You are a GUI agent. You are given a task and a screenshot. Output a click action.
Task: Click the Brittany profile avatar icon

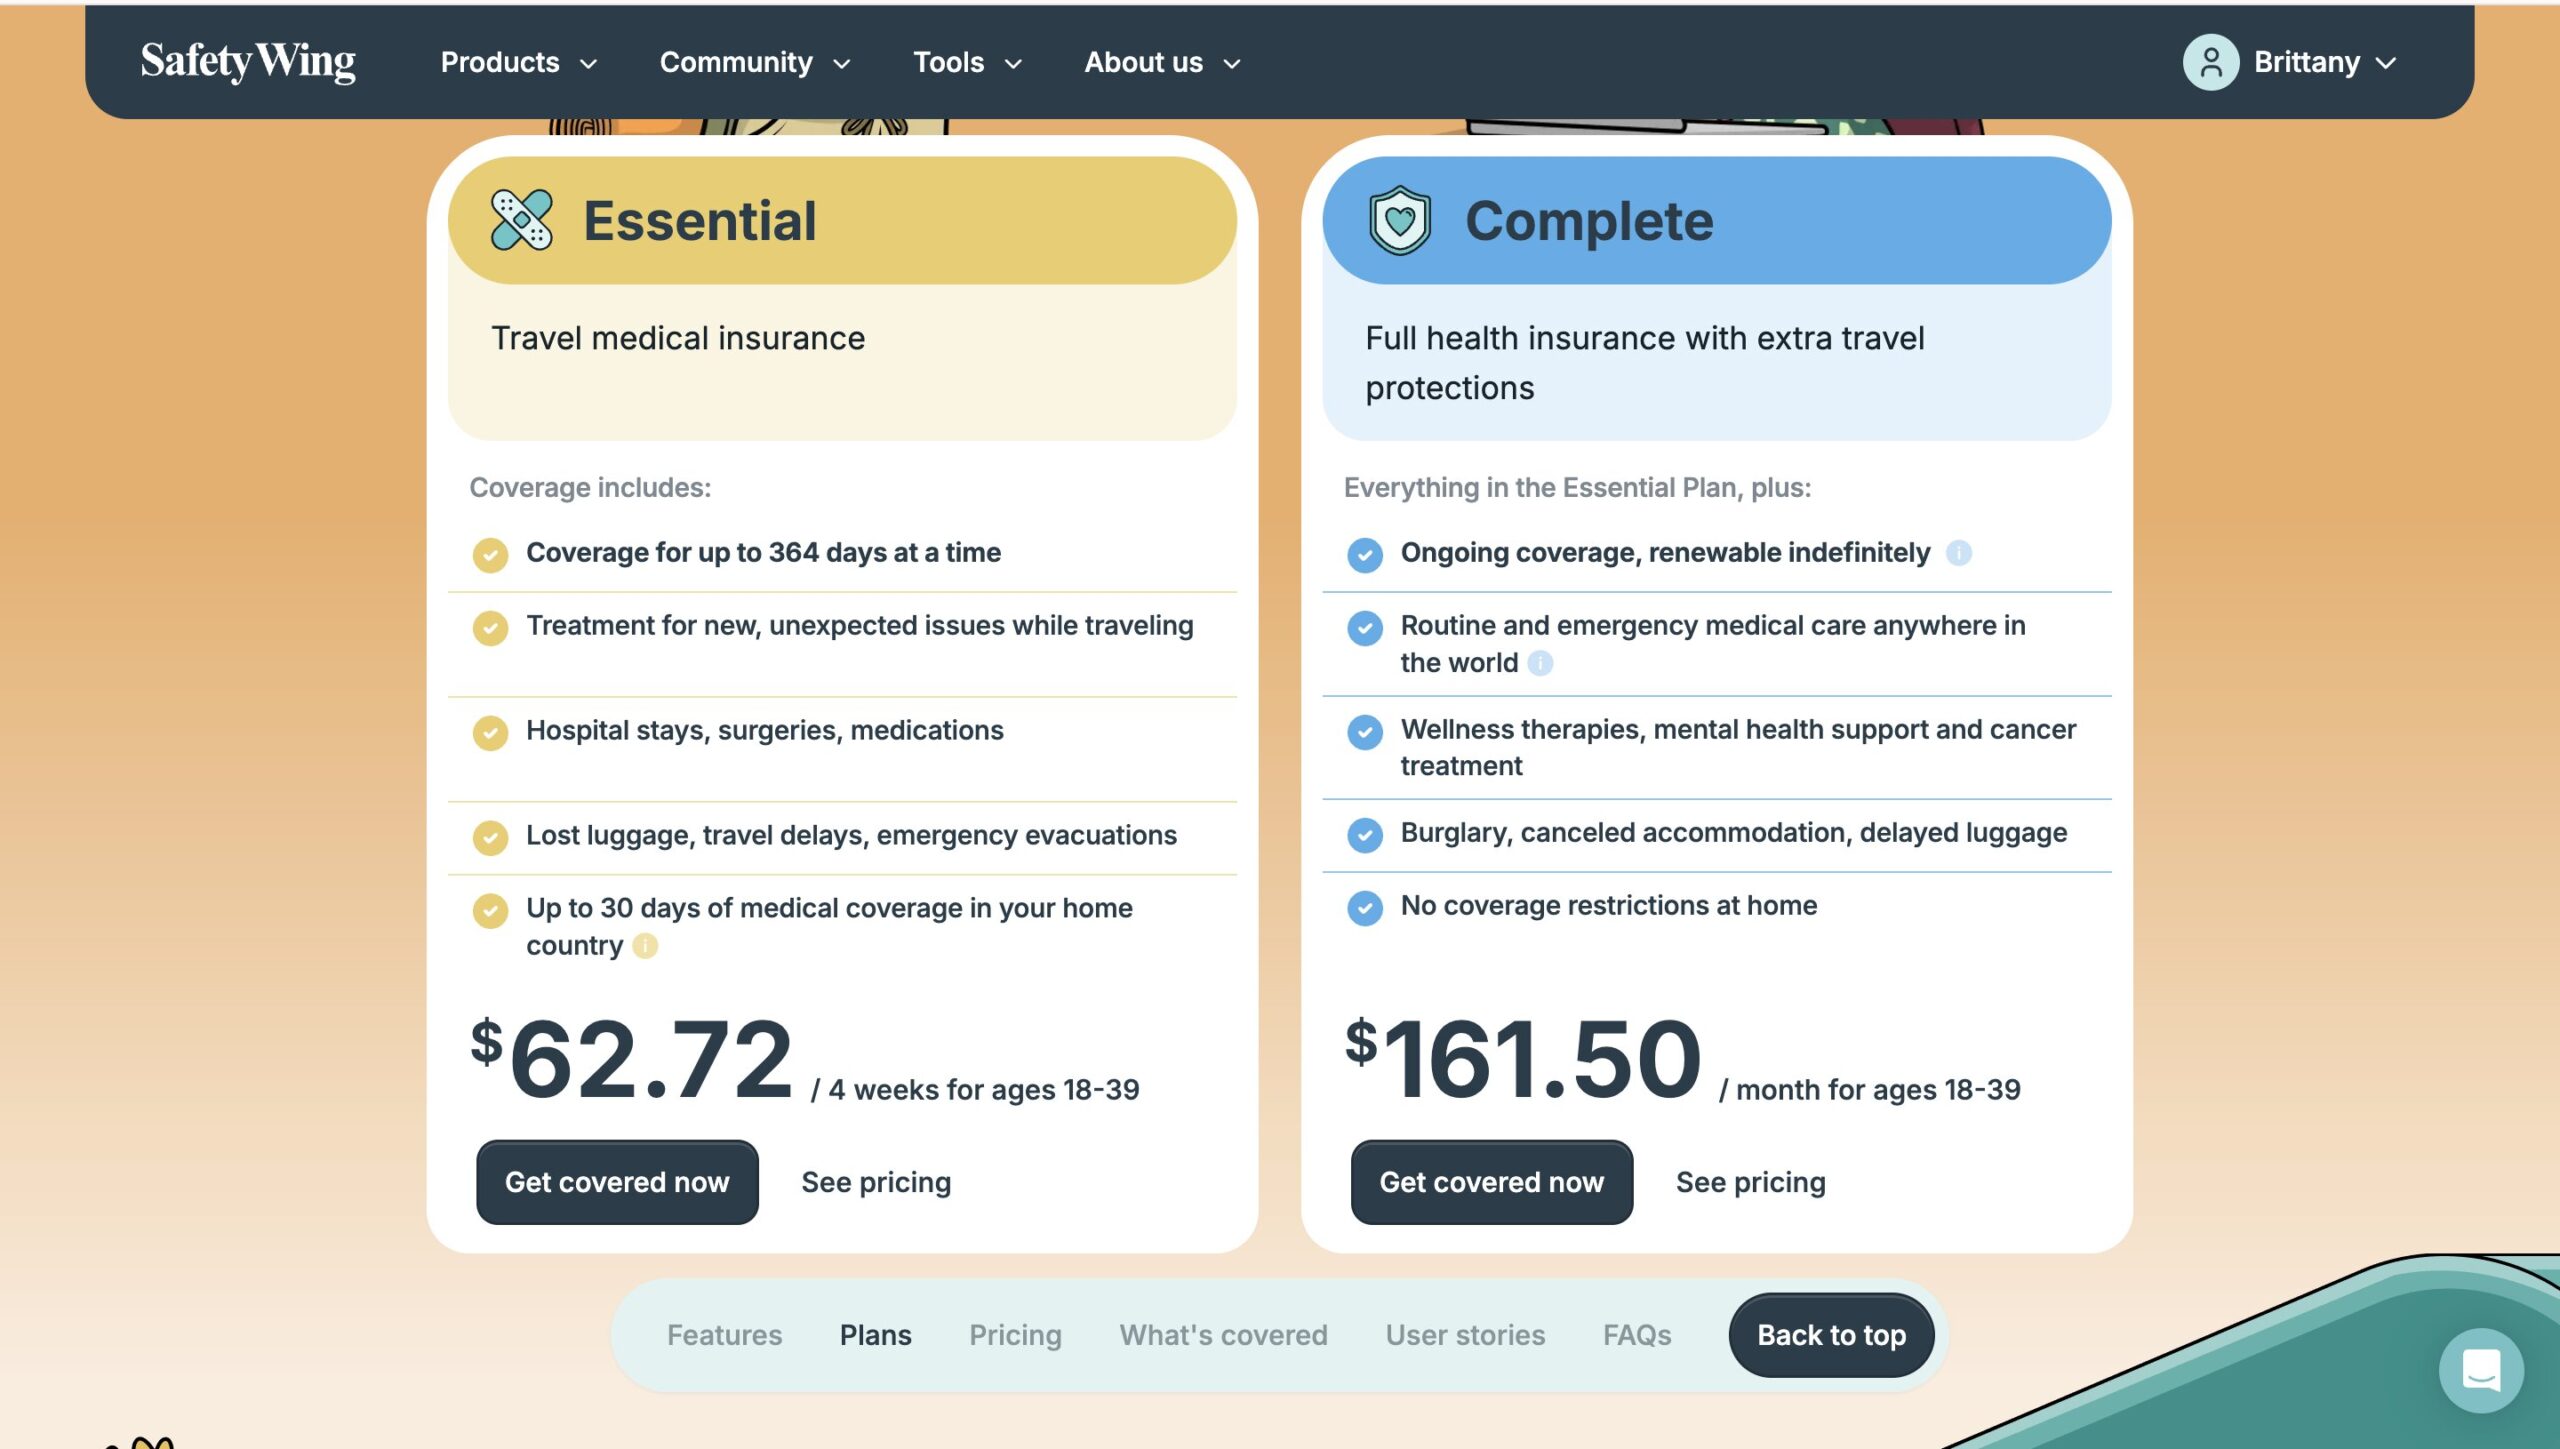(x=2210, y=63)
